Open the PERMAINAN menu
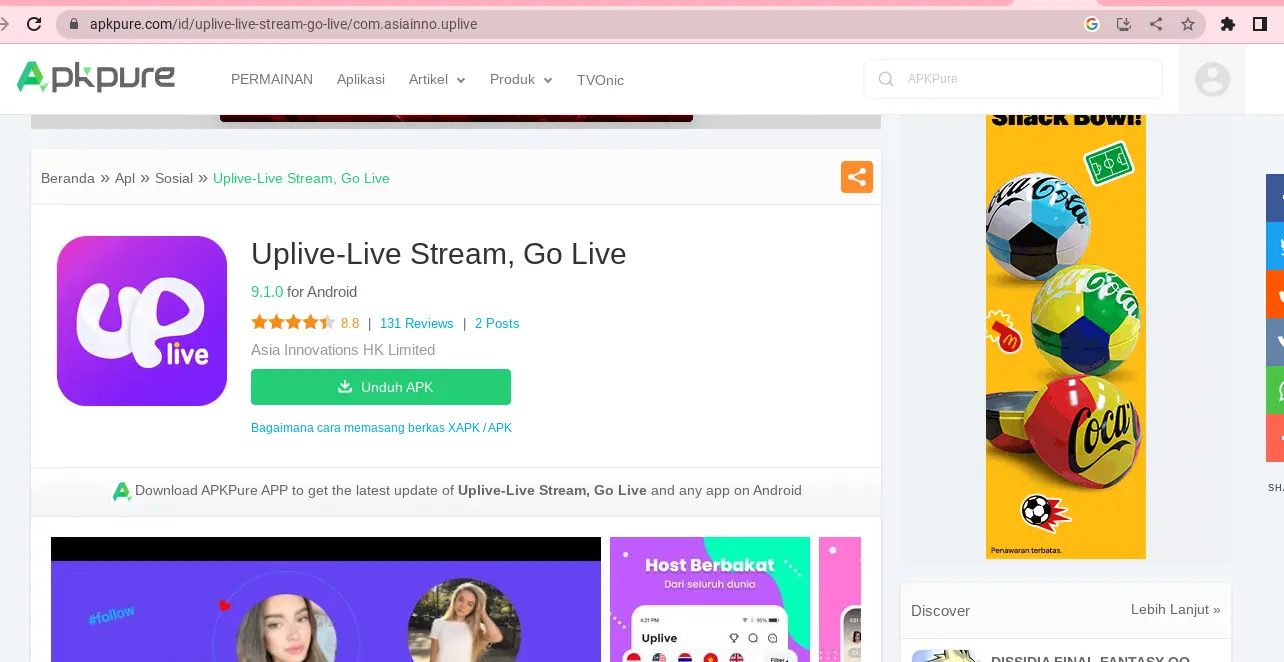Viewport: 1284px width, 662px height. click(x=272, y=79)
